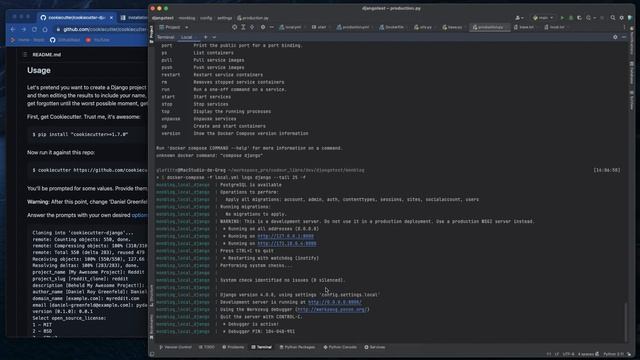Open the http://127.0.0.1:8000 link in terminal
The width and height of the screenshot is (640, 360).
pos(285,236)
